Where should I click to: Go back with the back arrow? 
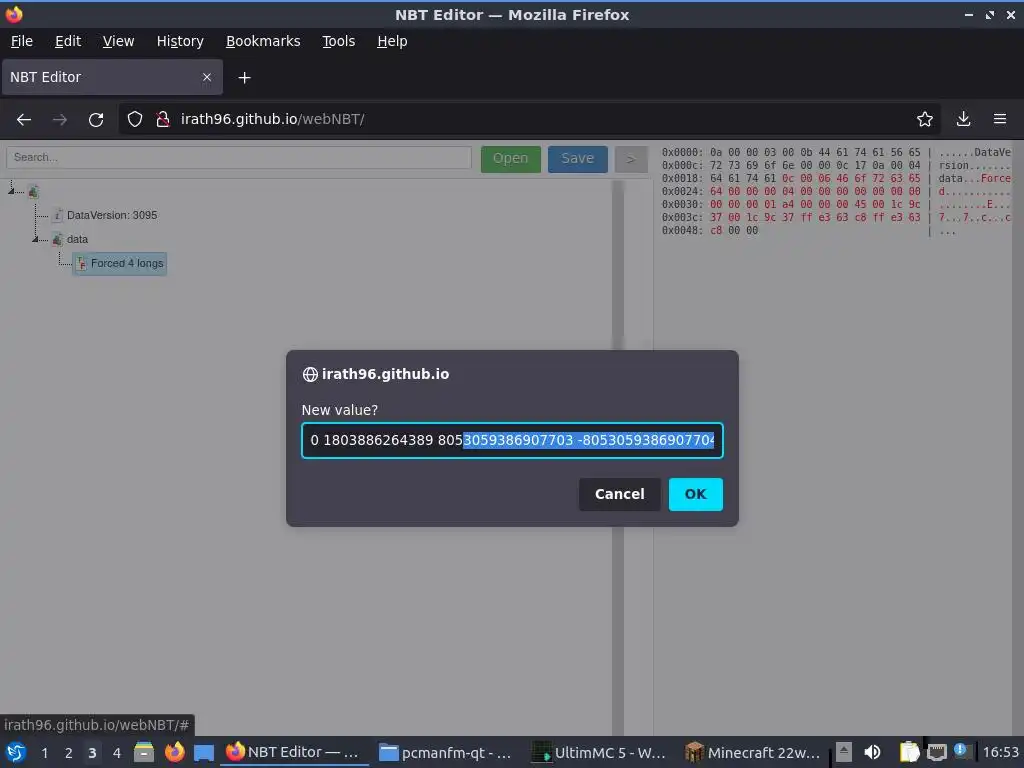24,120
